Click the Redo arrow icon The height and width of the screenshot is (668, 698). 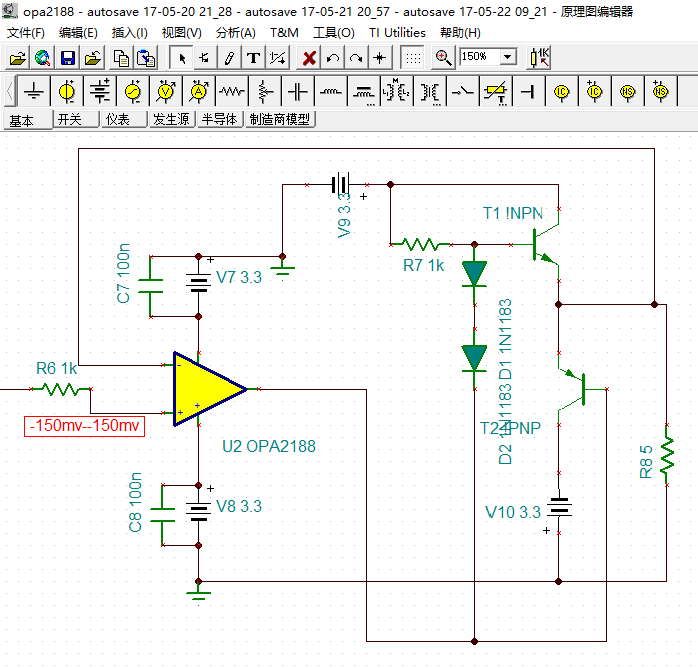click(357, 58)
